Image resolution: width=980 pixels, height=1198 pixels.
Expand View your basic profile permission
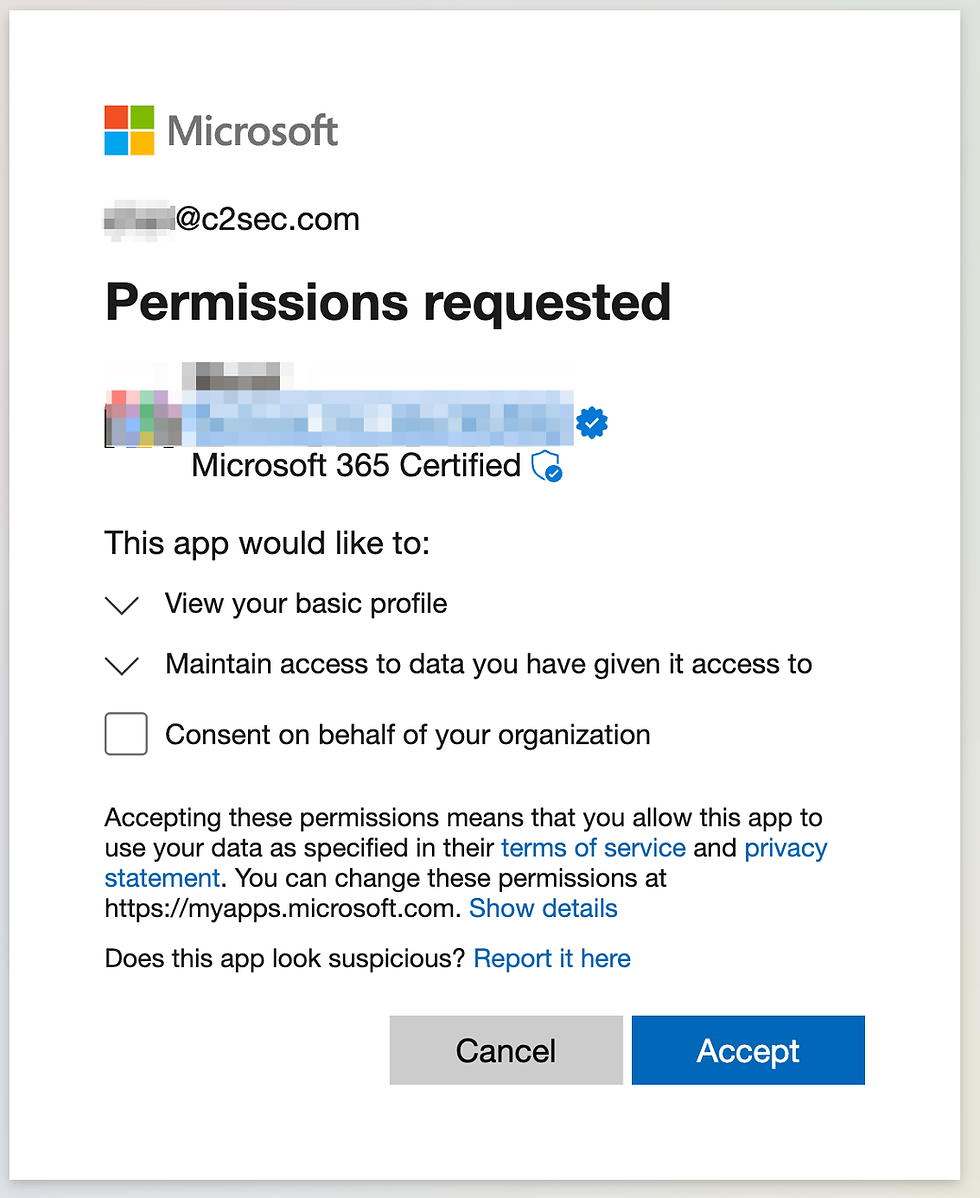[x=122, y=605]
